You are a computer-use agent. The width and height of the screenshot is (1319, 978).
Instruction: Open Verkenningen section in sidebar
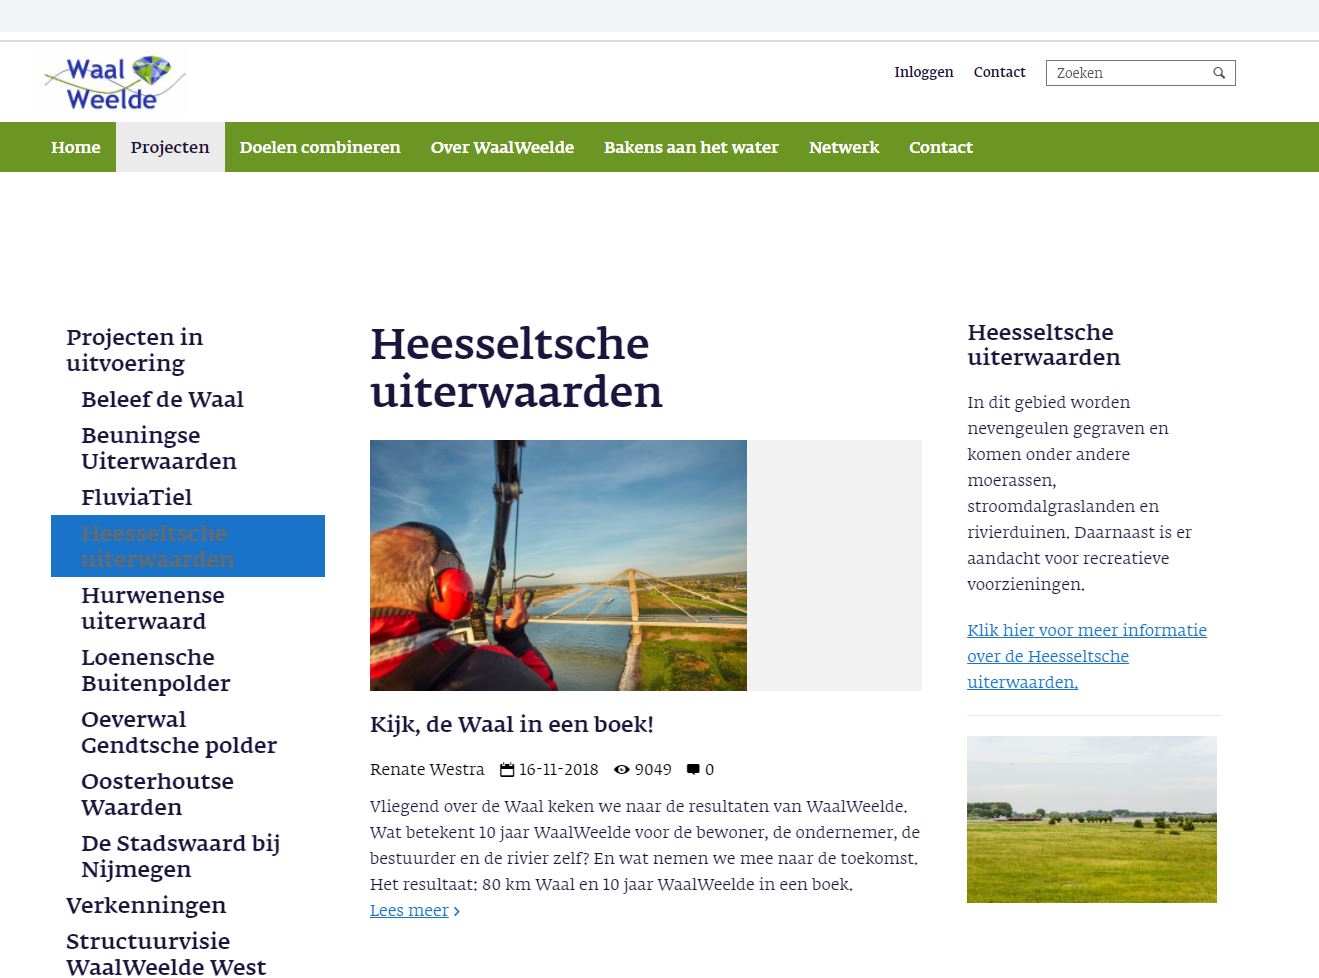146,905
